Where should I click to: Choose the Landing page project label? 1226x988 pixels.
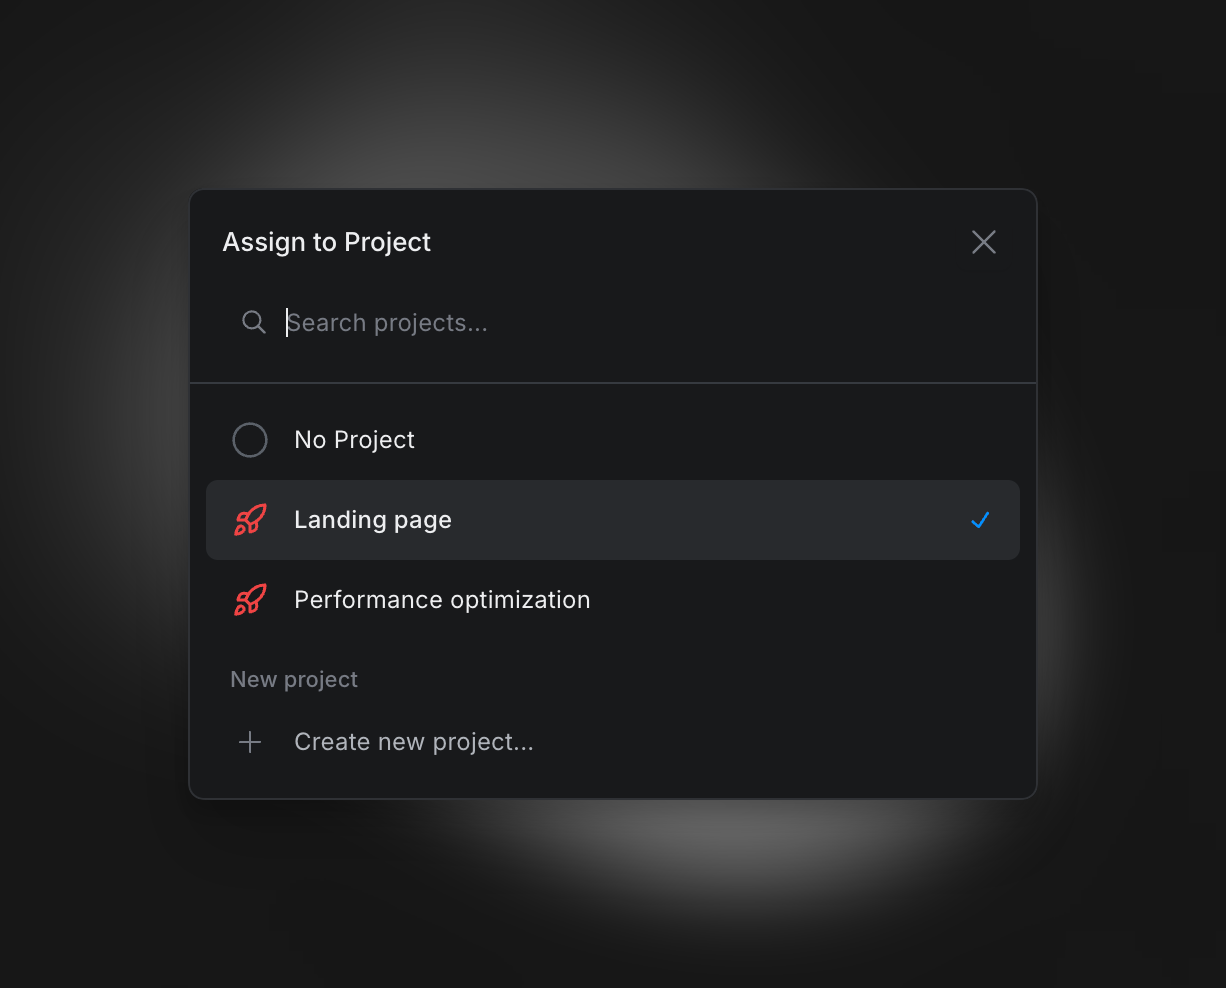373,520
